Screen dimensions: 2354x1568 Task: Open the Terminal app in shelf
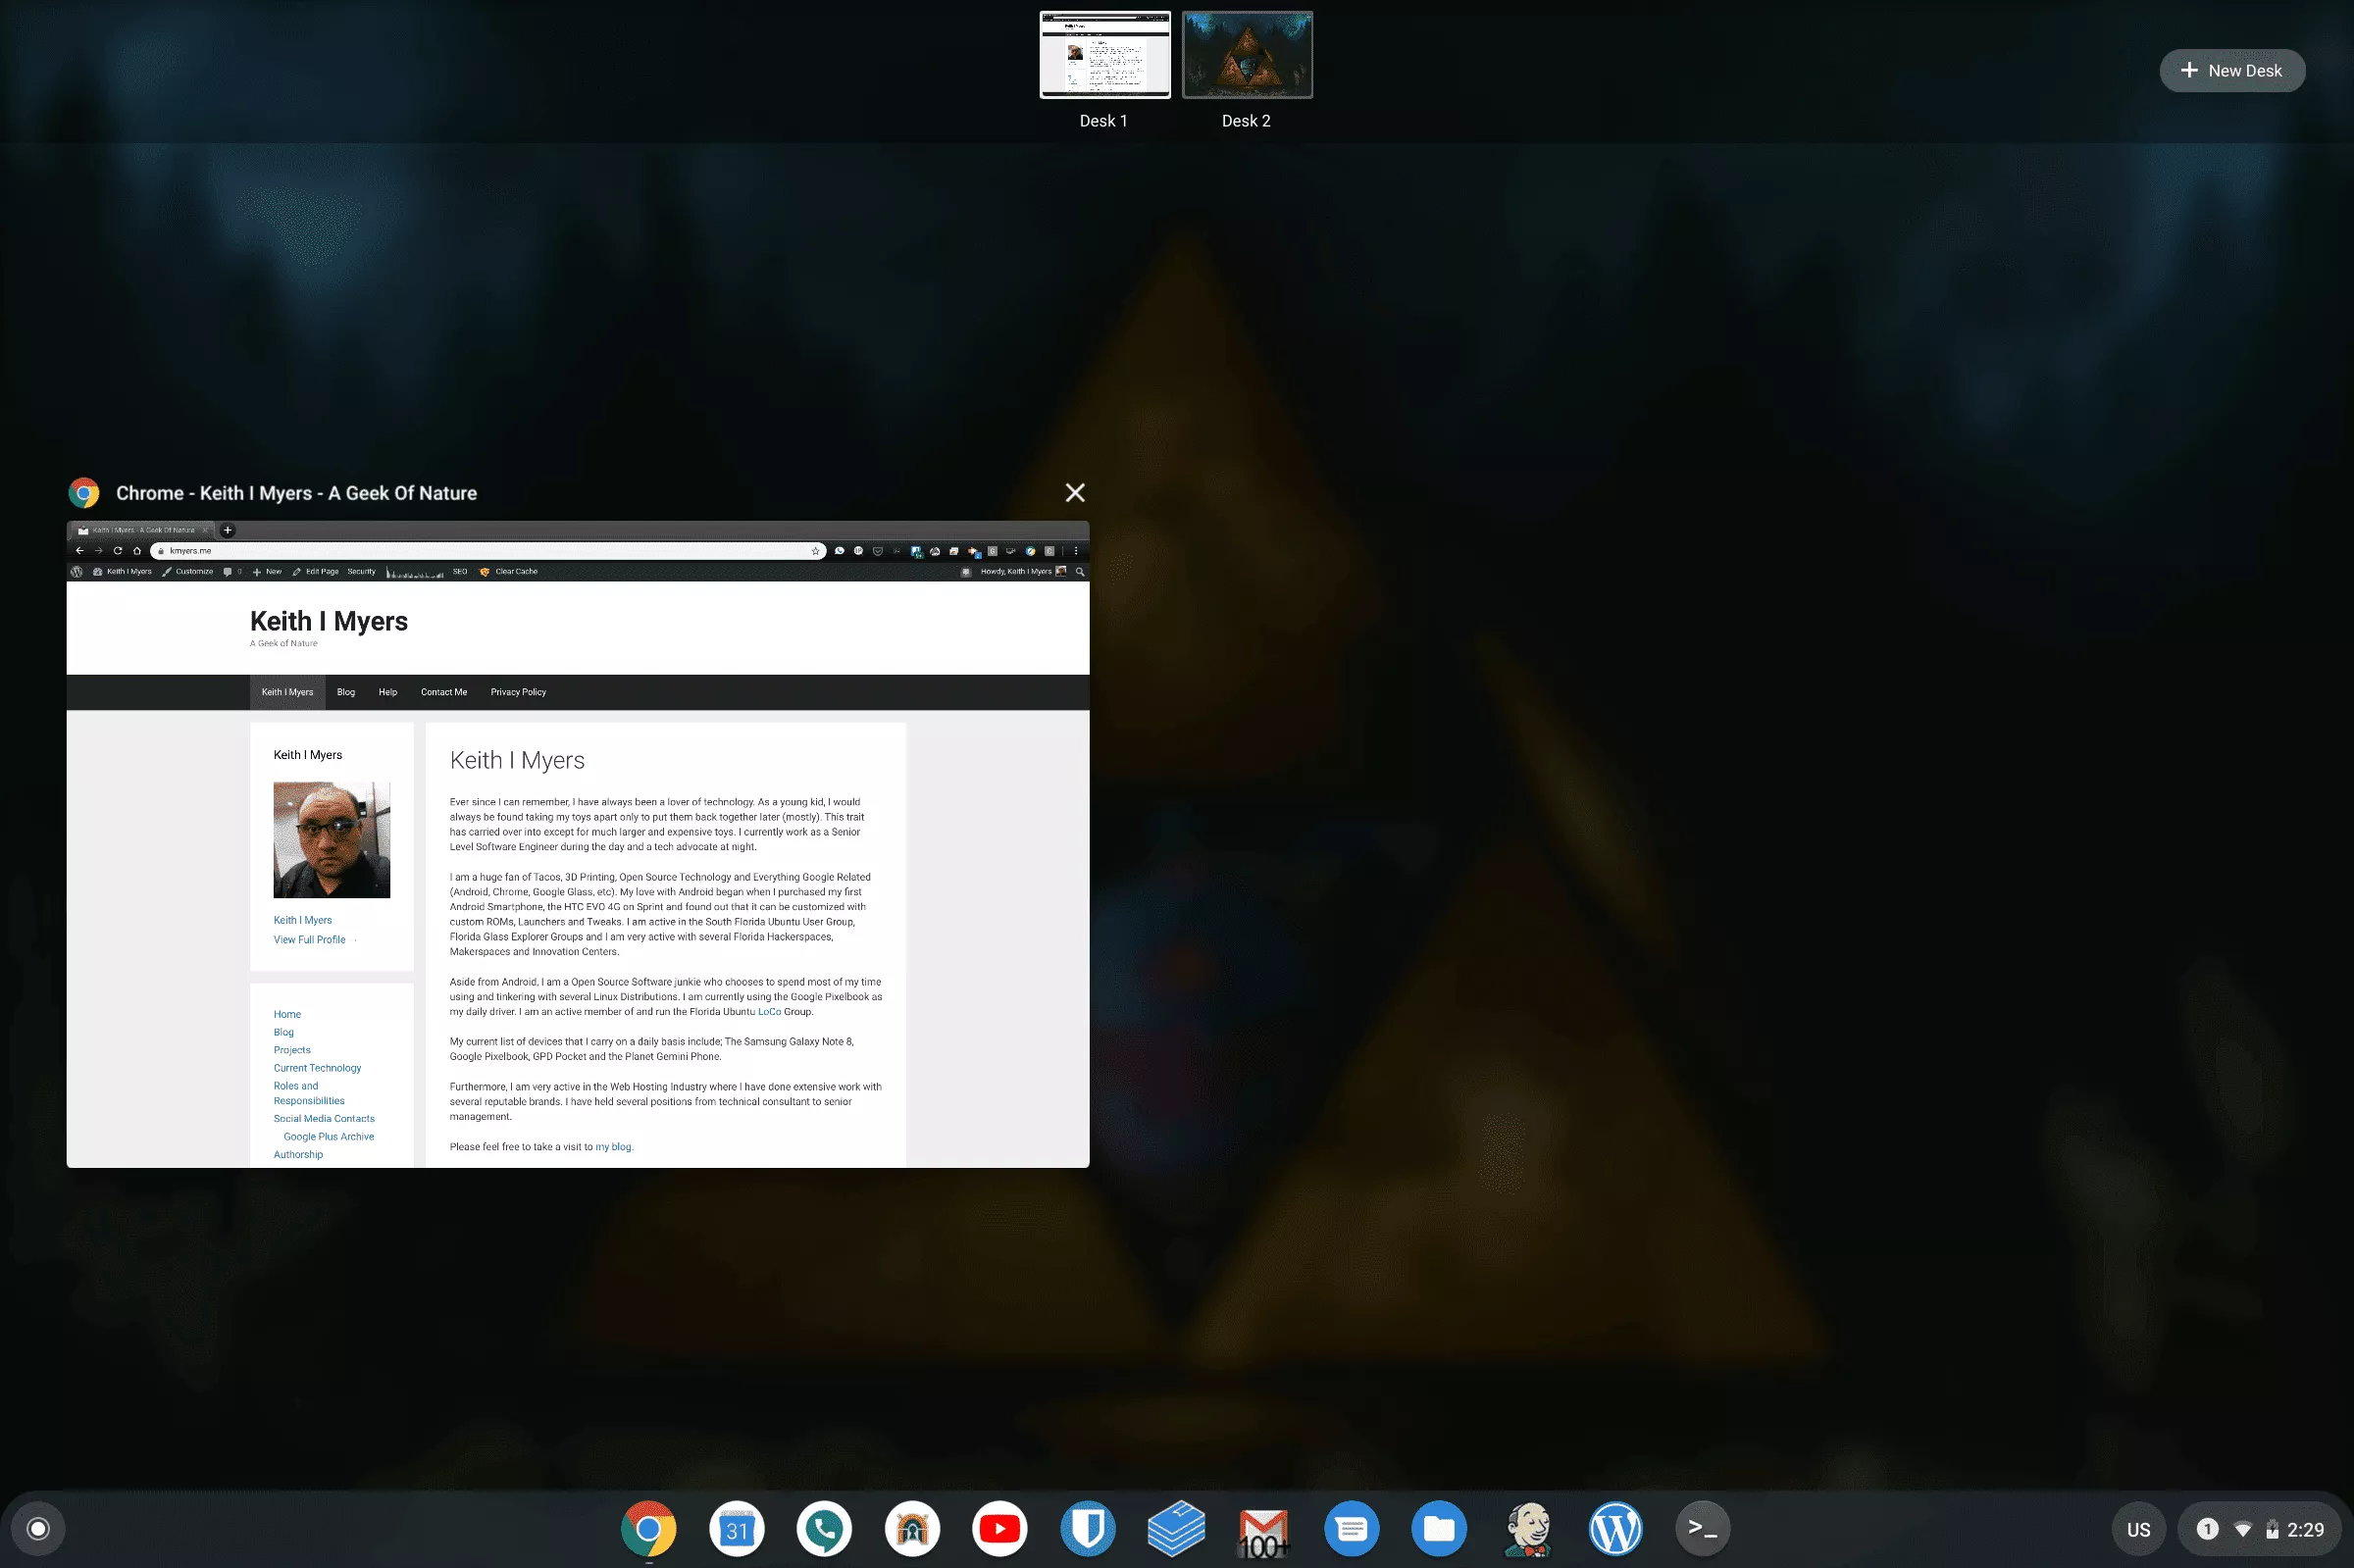coord(1702,1528)
